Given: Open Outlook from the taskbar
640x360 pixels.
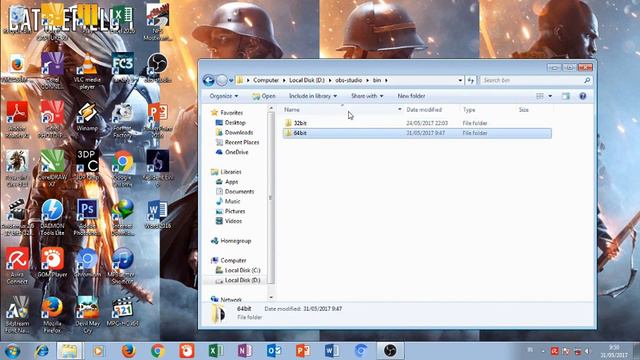Looking at the screenshot, I should [273, 351].
